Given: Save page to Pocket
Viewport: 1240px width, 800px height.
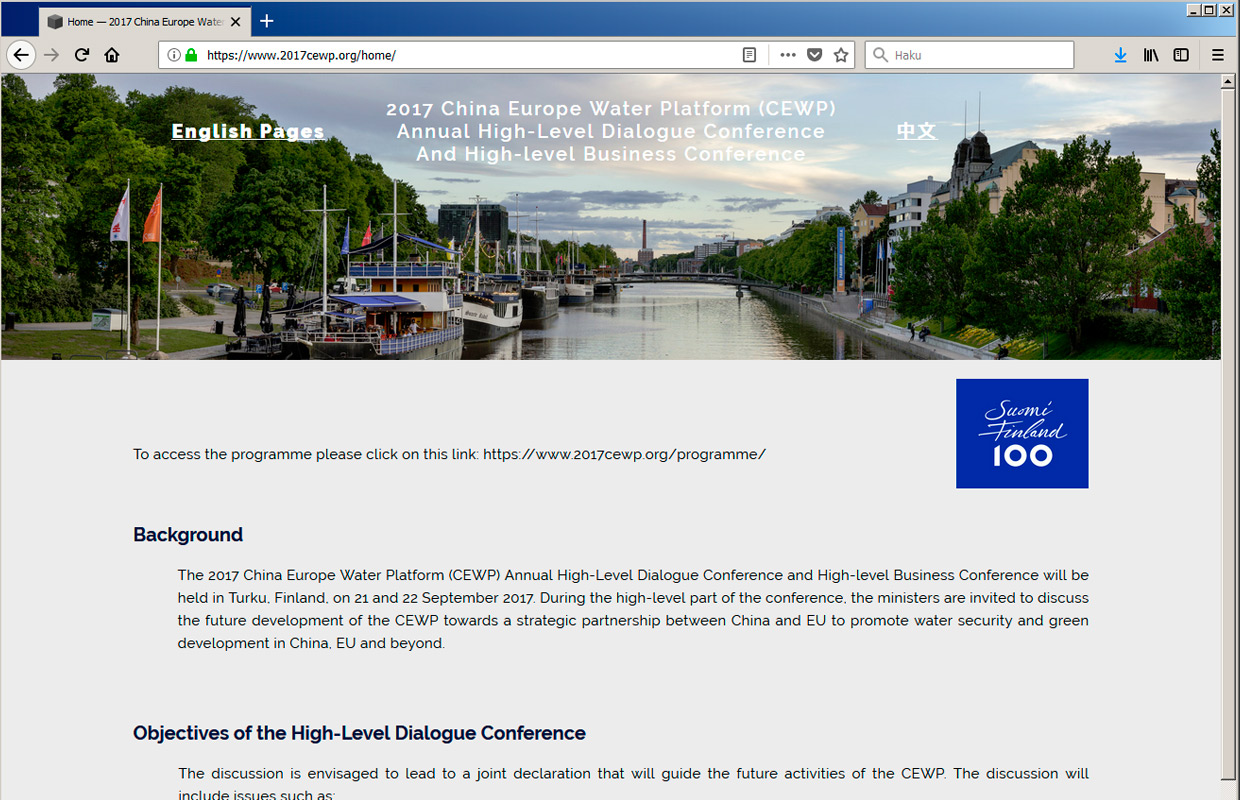Looking at the screenshot, I should (x=814, y=55).
